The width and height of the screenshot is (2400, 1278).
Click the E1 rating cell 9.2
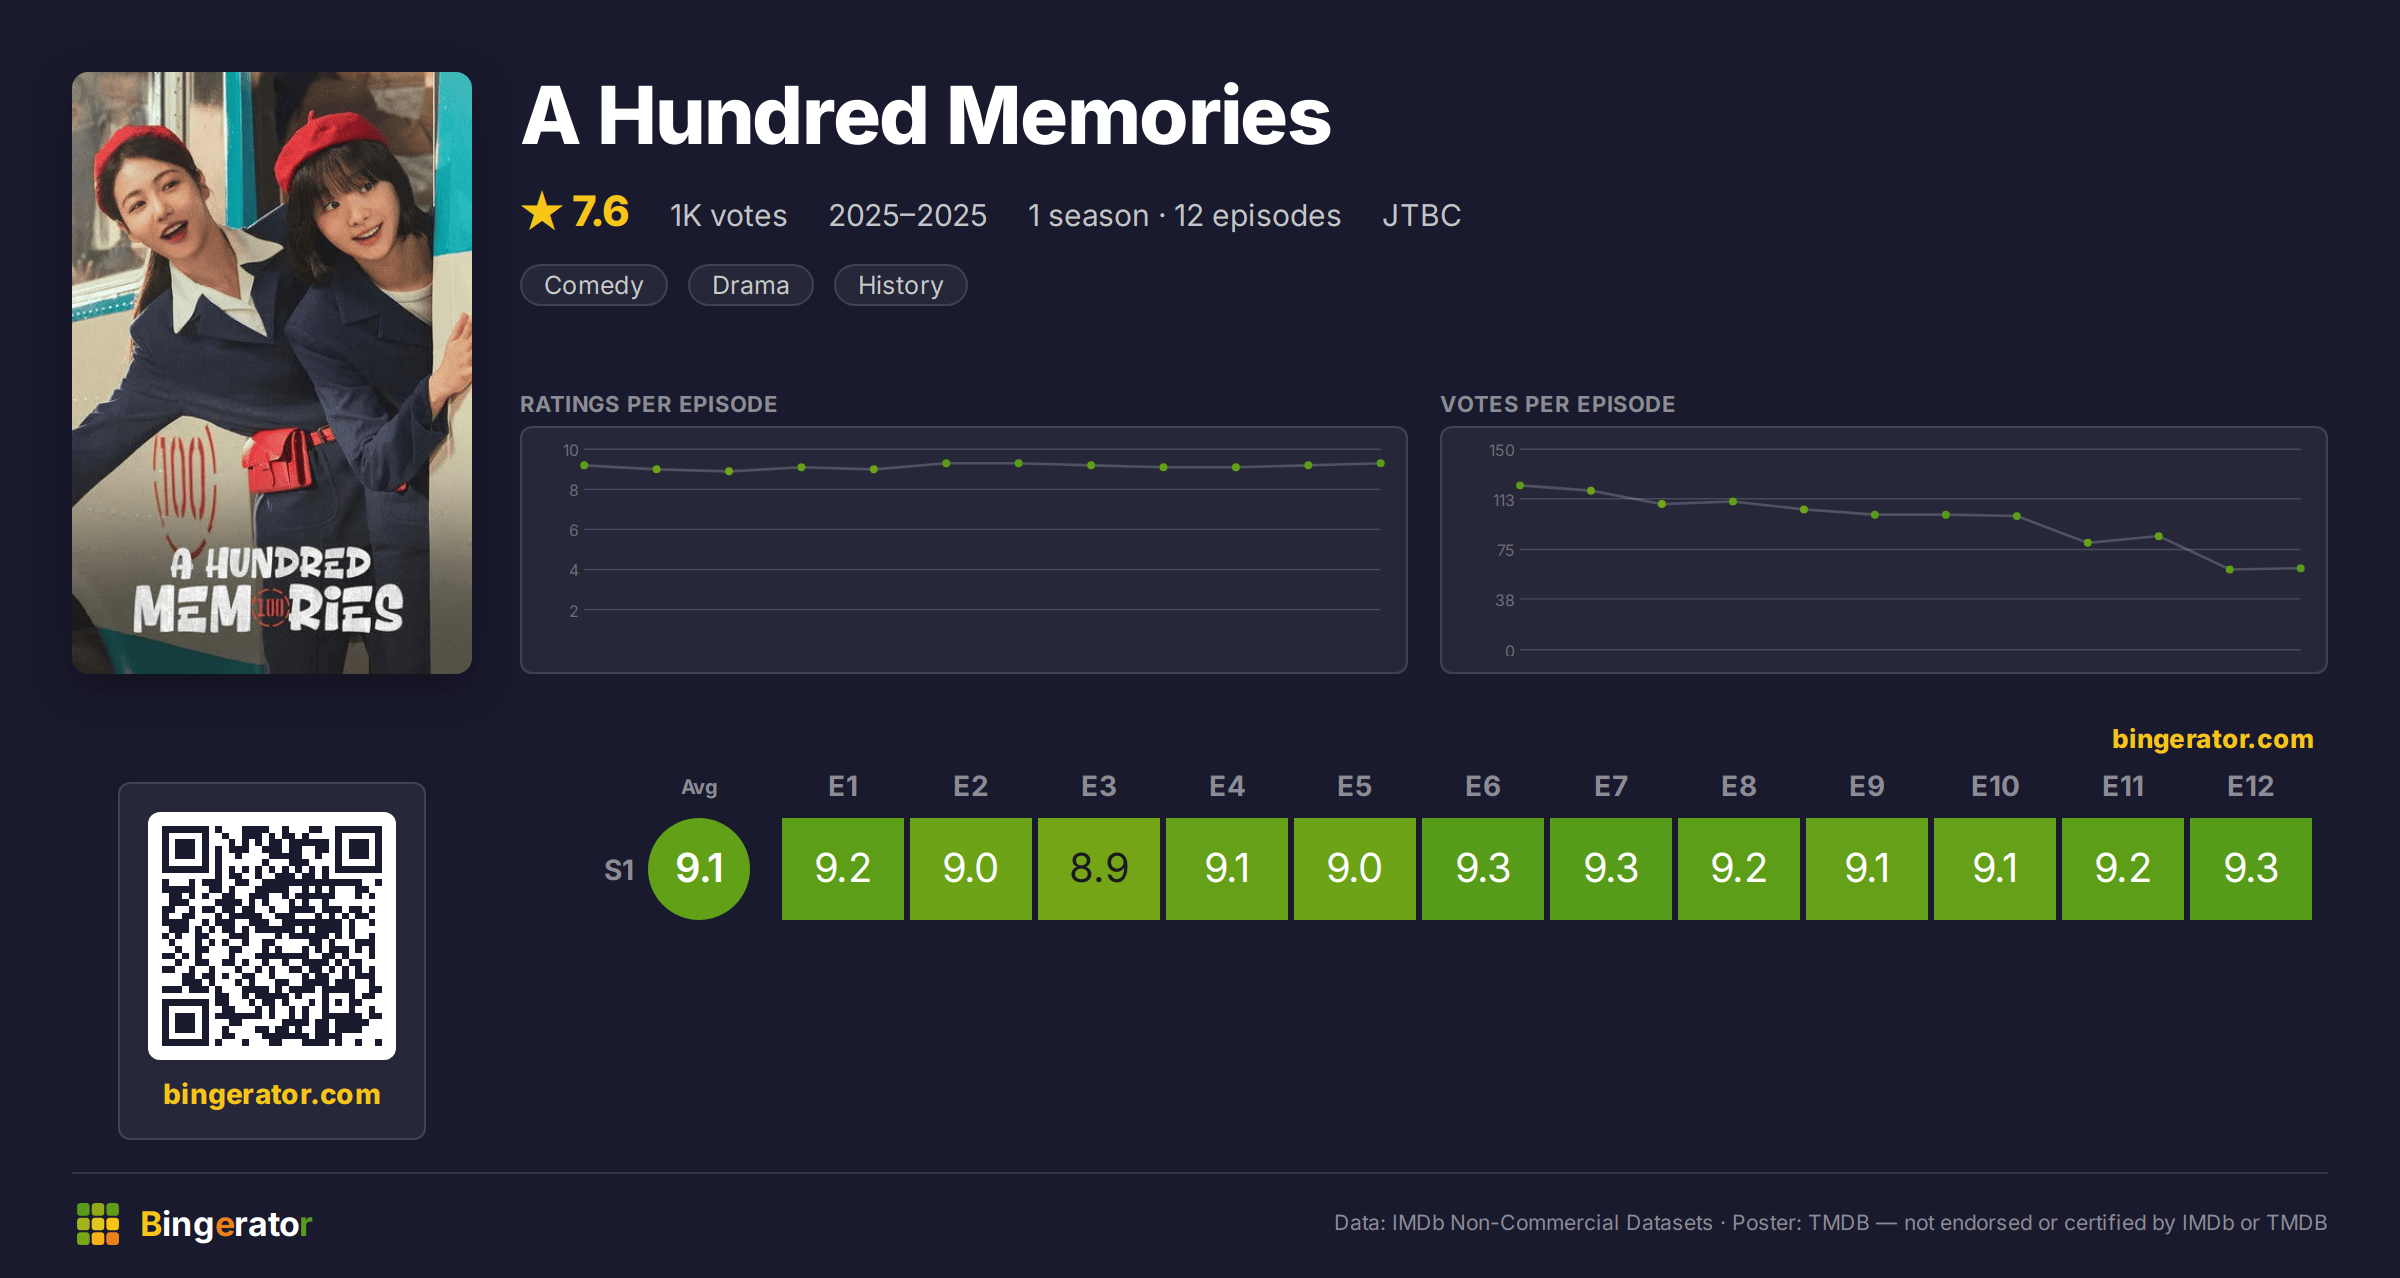843,868
